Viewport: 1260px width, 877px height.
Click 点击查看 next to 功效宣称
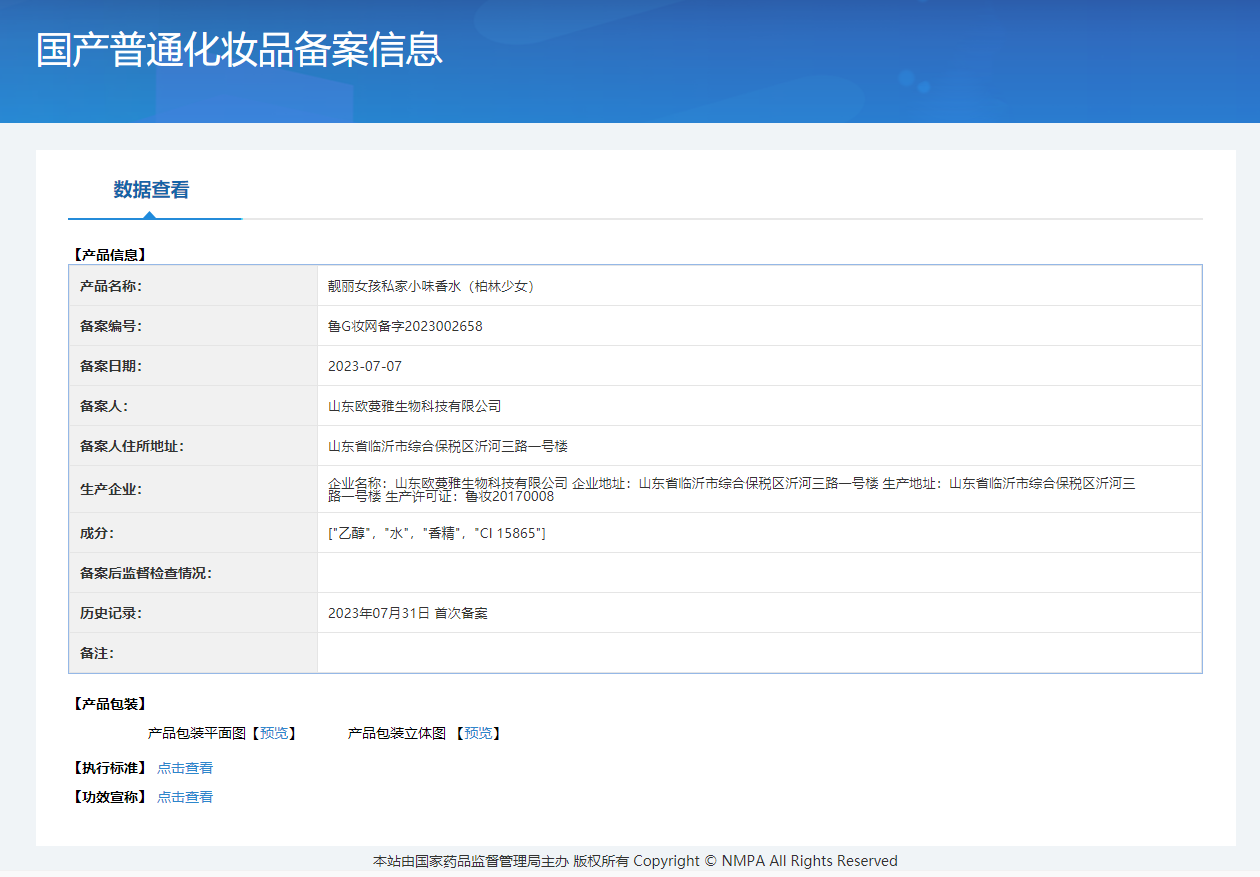pyautogui.click(x=185, y=797)
